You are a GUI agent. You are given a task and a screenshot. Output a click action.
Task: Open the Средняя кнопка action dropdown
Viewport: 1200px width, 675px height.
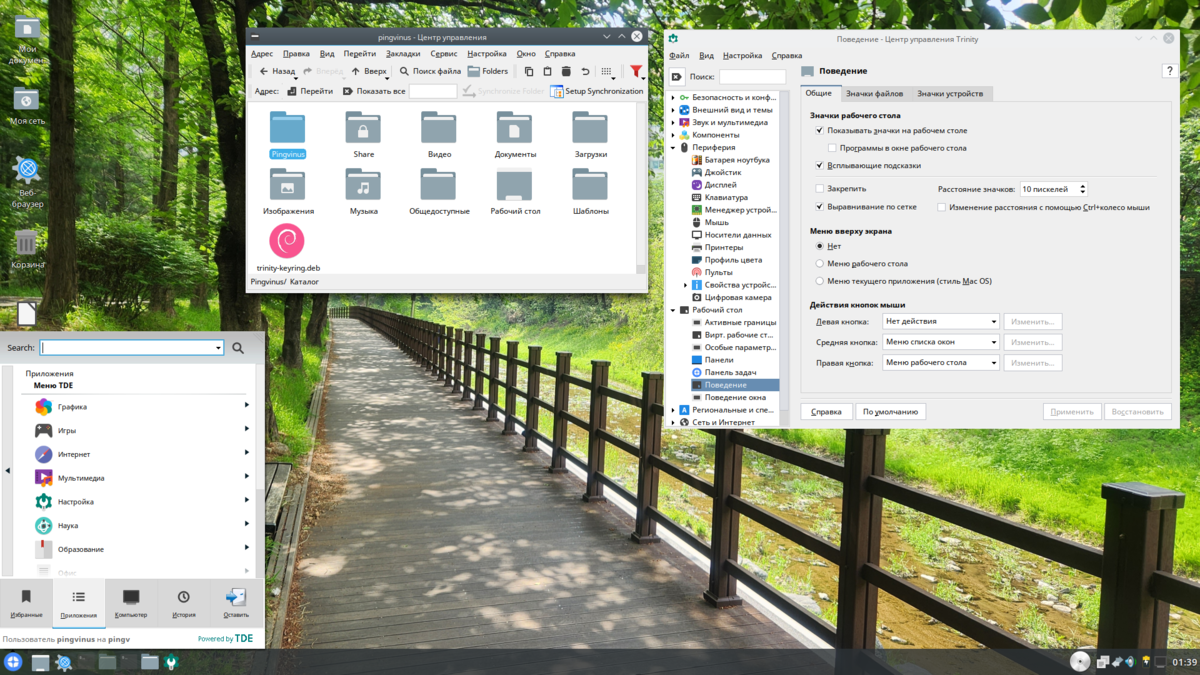(x=940, y=342)
